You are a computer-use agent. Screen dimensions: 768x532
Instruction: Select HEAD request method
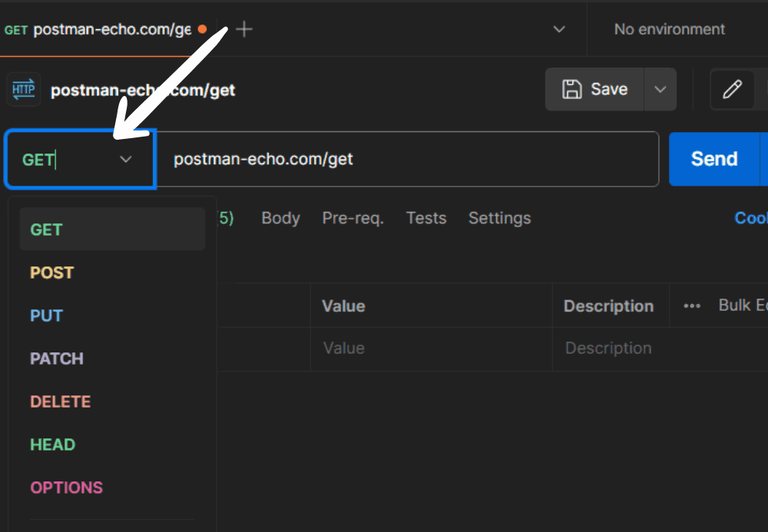(53, 444)
